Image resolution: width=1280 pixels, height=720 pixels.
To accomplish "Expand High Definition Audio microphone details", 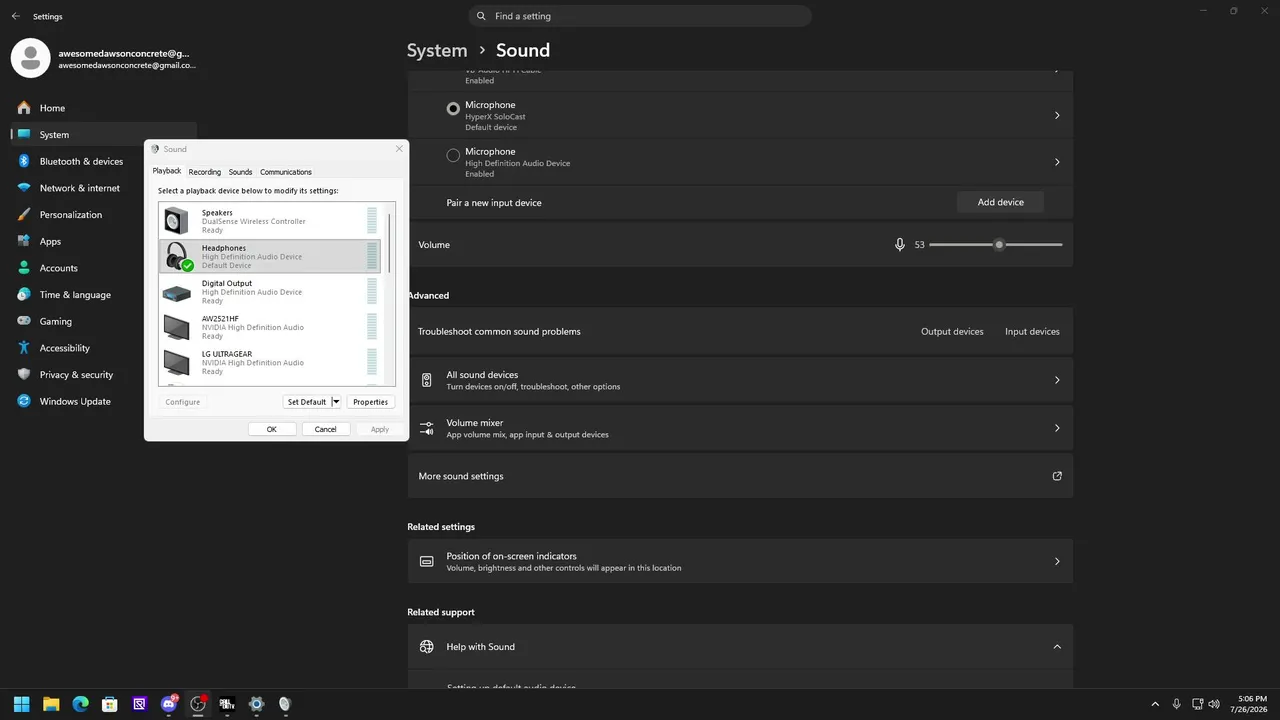I will 1057,162.
